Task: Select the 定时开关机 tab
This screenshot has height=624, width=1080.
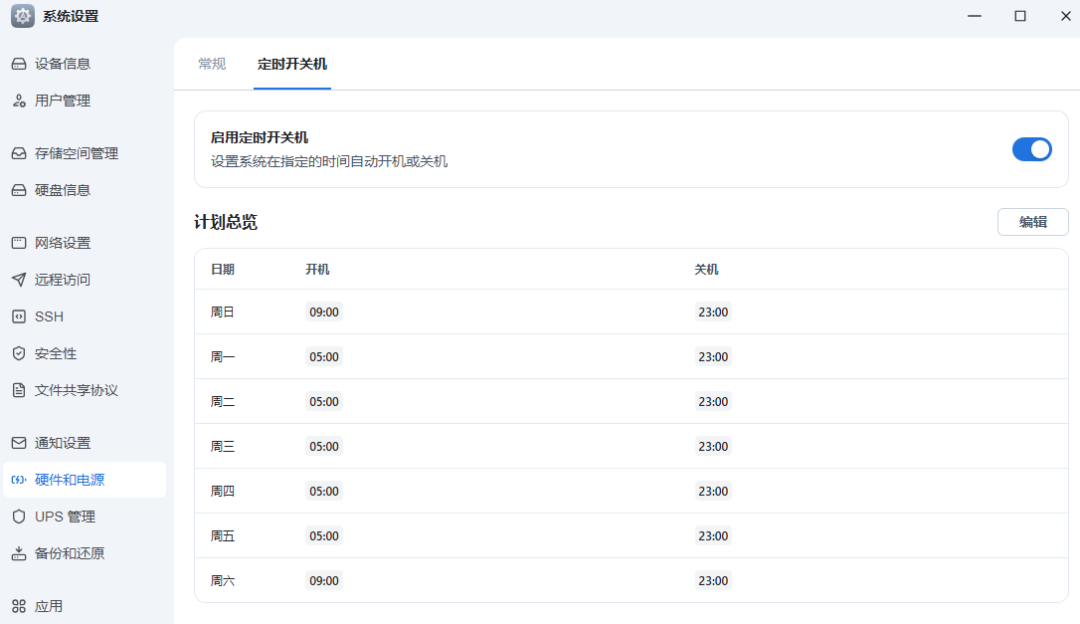Action: tap(292, 64)
